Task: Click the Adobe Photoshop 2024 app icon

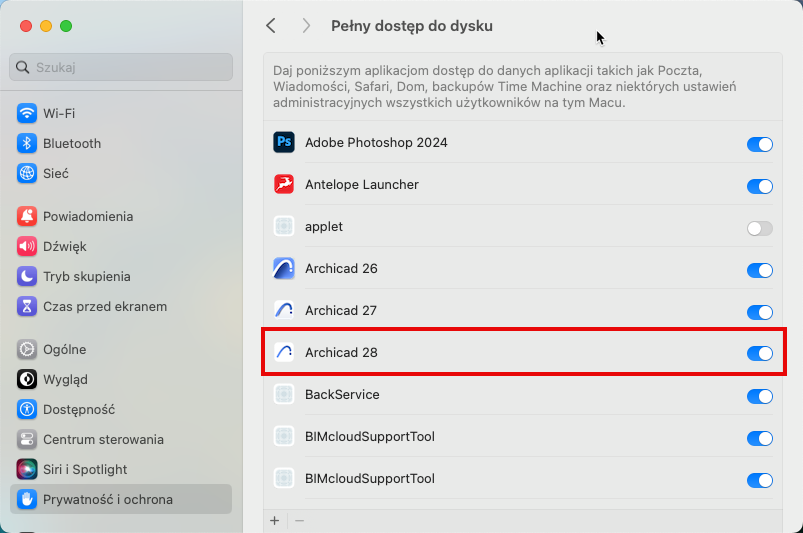Action: point(284,142)
